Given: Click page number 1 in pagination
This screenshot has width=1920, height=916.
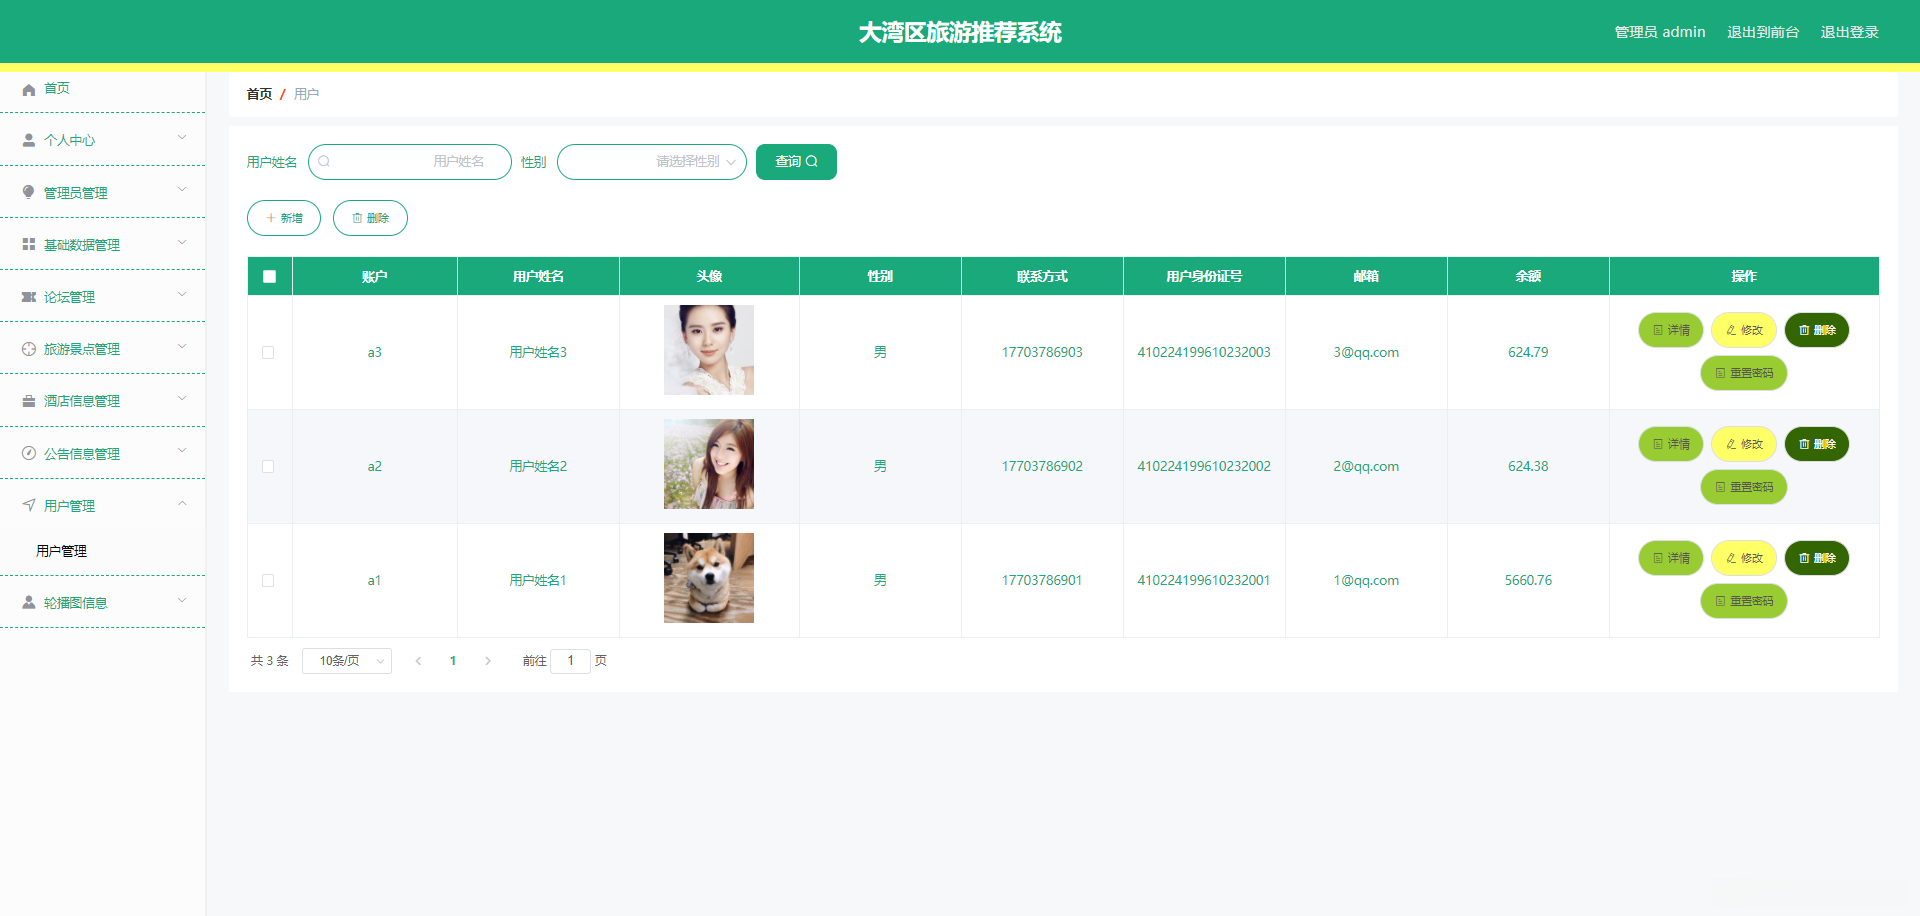Looking at the screenshot, I should click(x=453, y=661).
